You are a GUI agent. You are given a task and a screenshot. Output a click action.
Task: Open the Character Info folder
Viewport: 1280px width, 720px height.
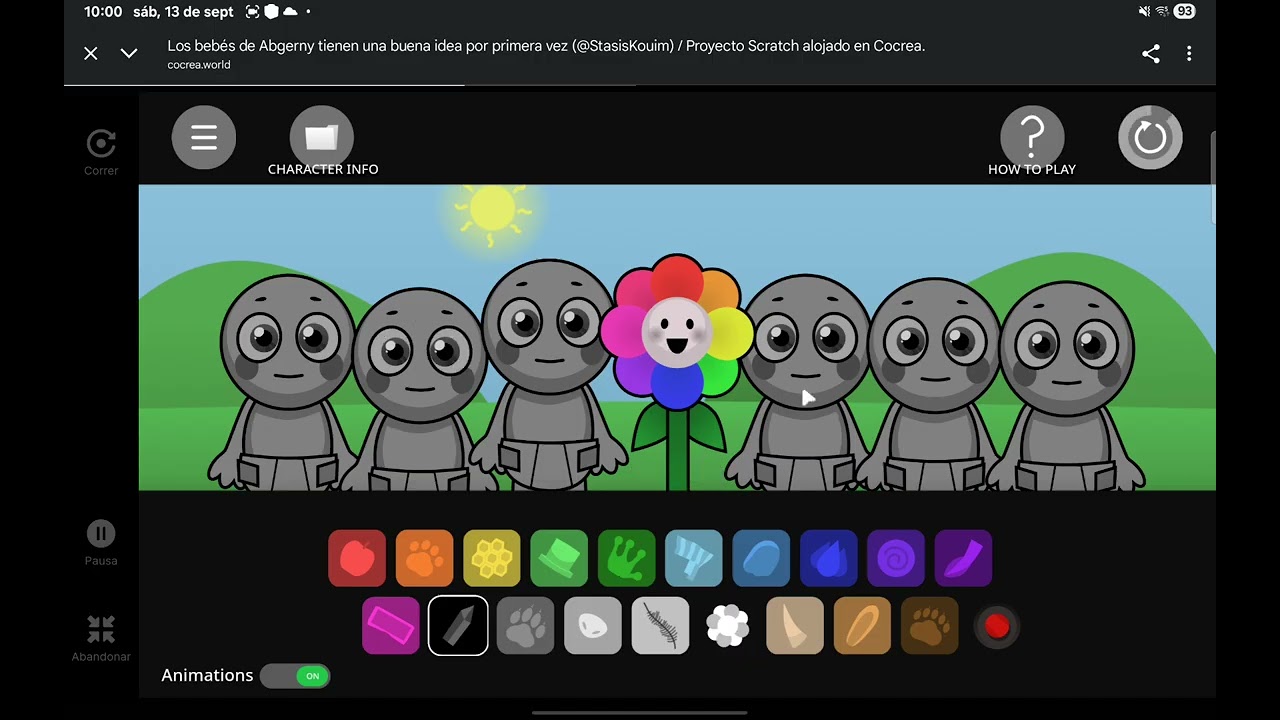[x=322, y=137]
